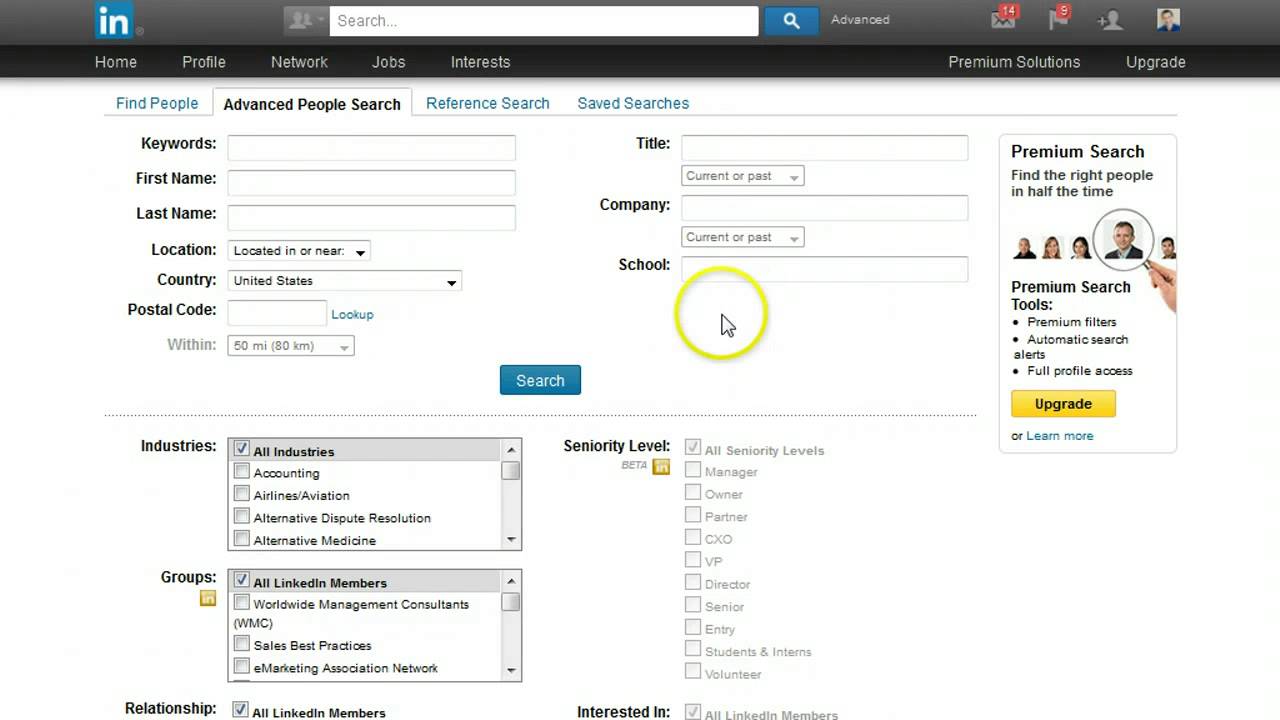This screenshot has width=1280, height=720.
Task: Check the Airlines/Aviation checkbox
Action: point(241,494)
